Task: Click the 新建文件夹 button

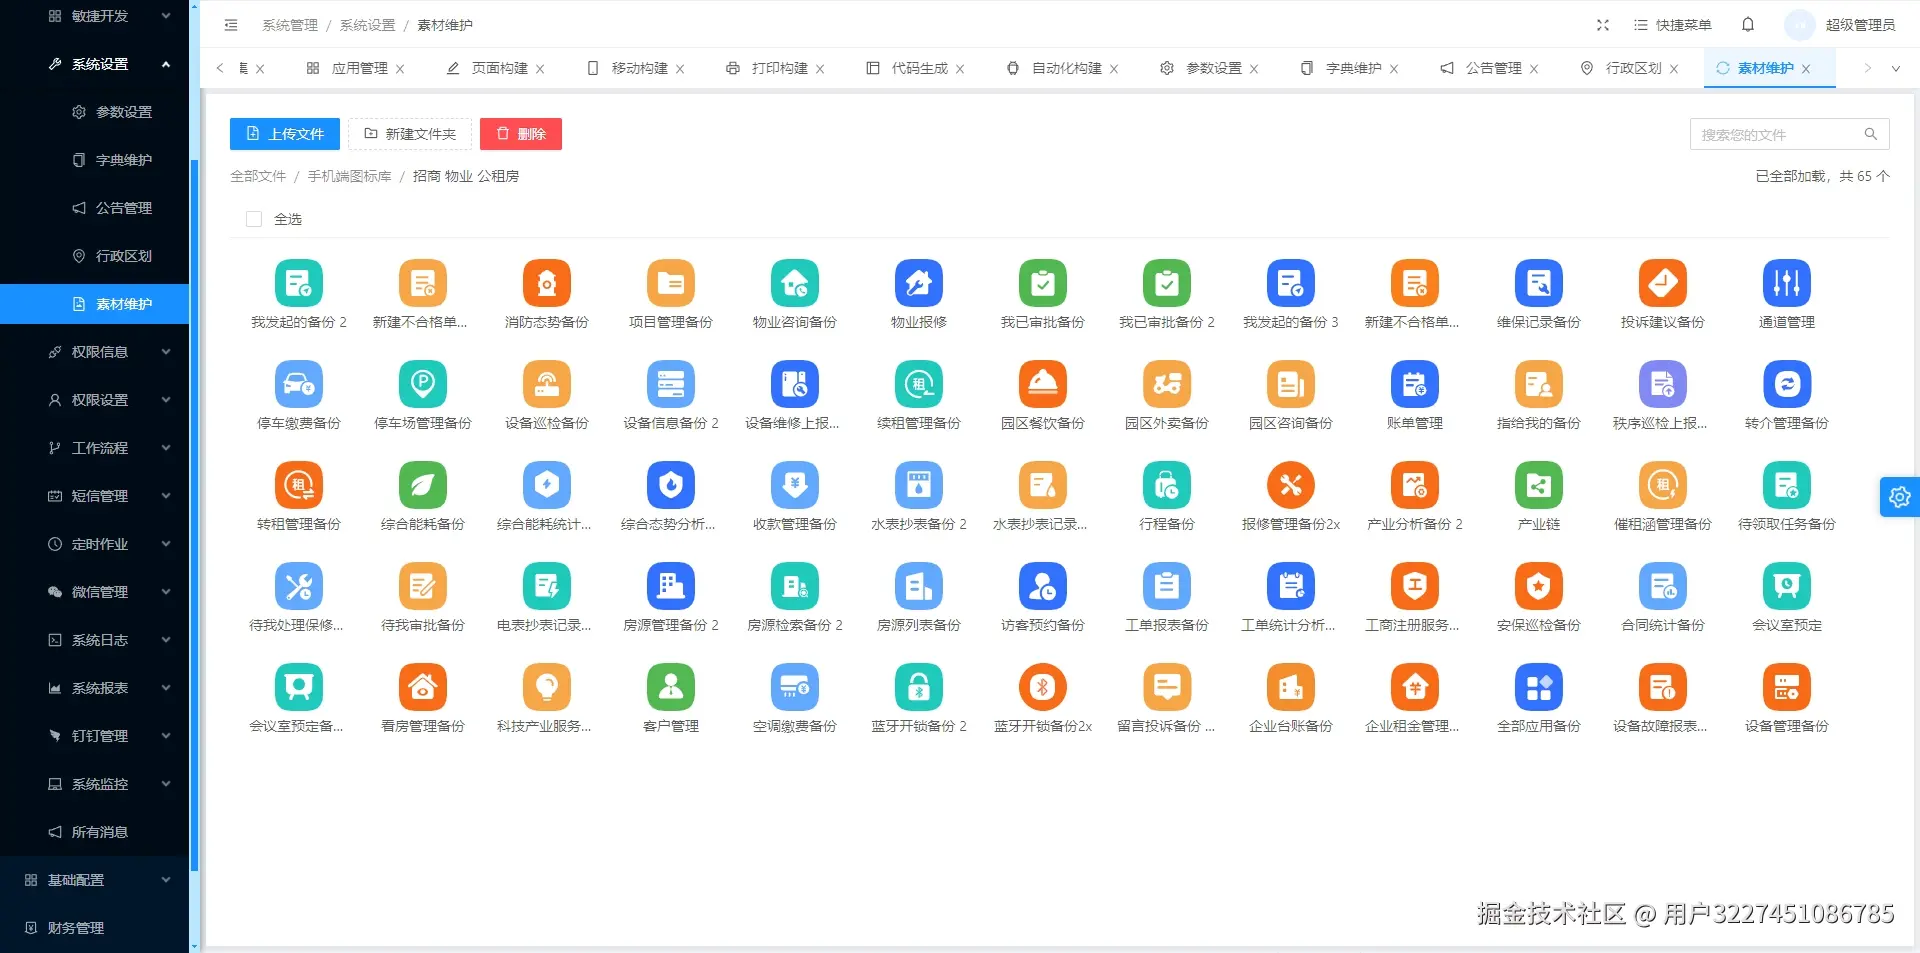Action: pyautogui.click(x=410, y=133)
